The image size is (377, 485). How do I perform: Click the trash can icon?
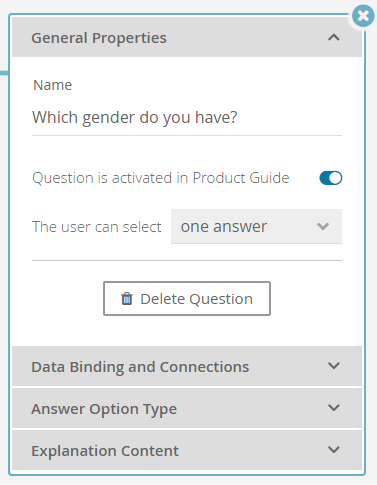pyautogui.click(x=127, y=299)
